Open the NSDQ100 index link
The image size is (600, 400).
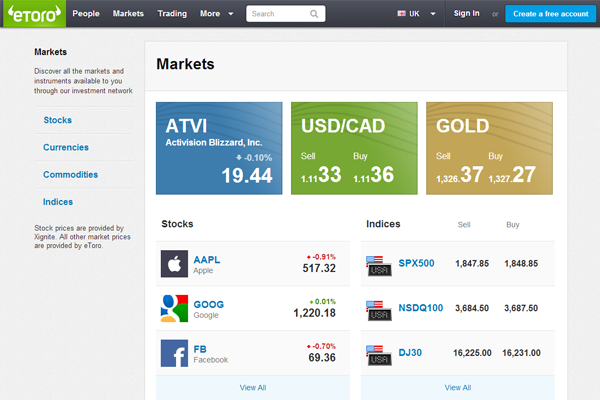coord(421,308)
